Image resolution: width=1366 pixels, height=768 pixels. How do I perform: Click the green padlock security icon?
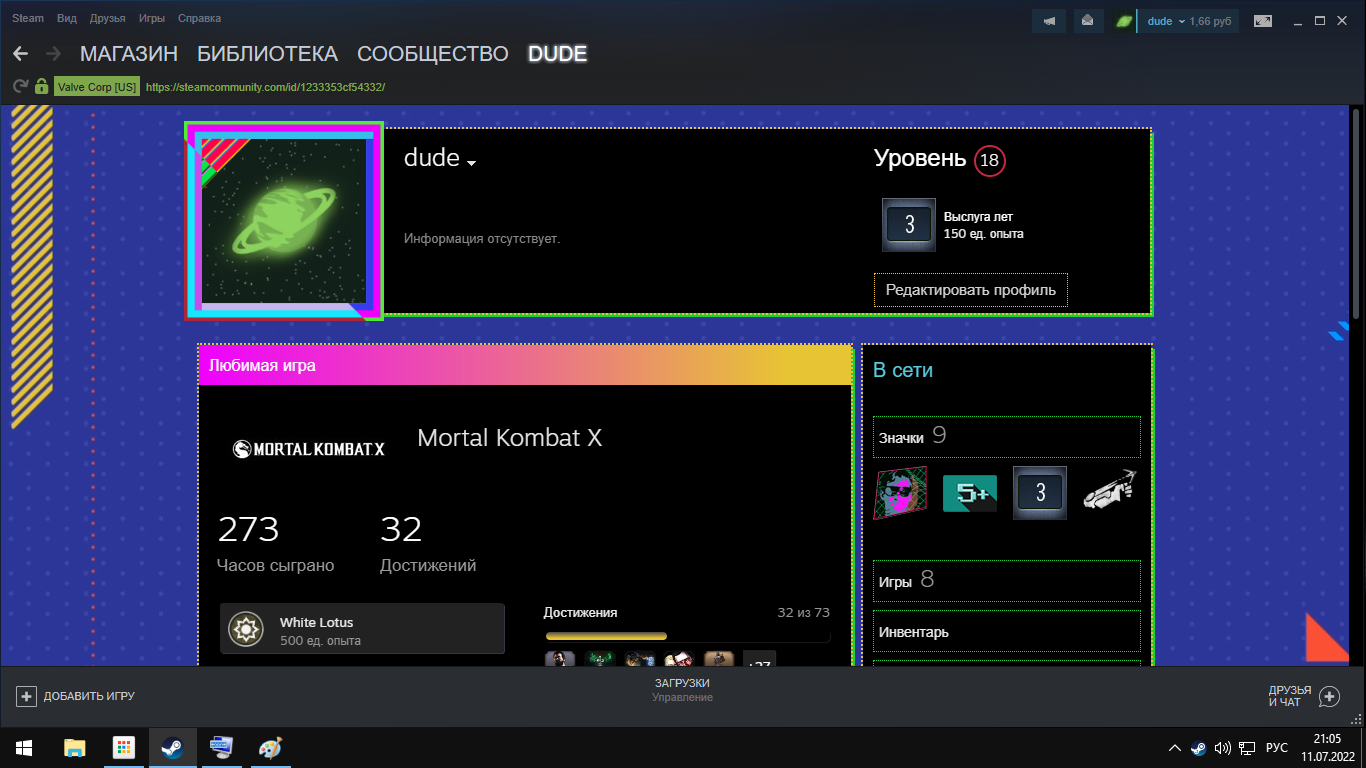[41, 87]
